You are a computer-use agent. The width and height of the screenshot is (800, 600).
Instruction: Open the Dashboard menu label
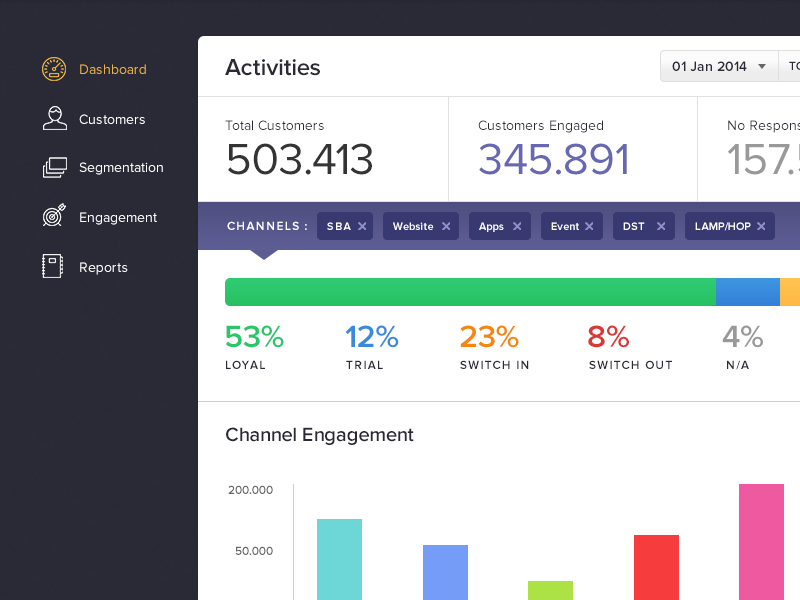point(113,69)
